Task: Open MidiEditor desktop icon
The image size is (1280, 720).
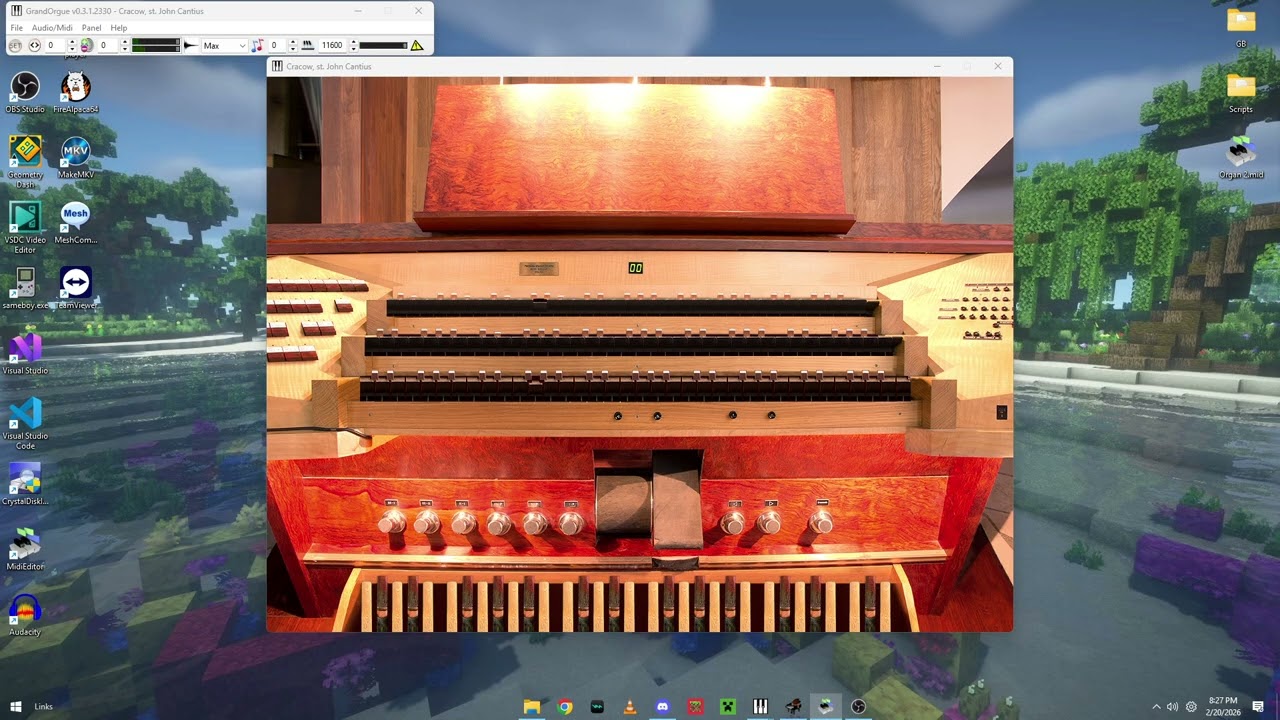Action: [25, 549]
